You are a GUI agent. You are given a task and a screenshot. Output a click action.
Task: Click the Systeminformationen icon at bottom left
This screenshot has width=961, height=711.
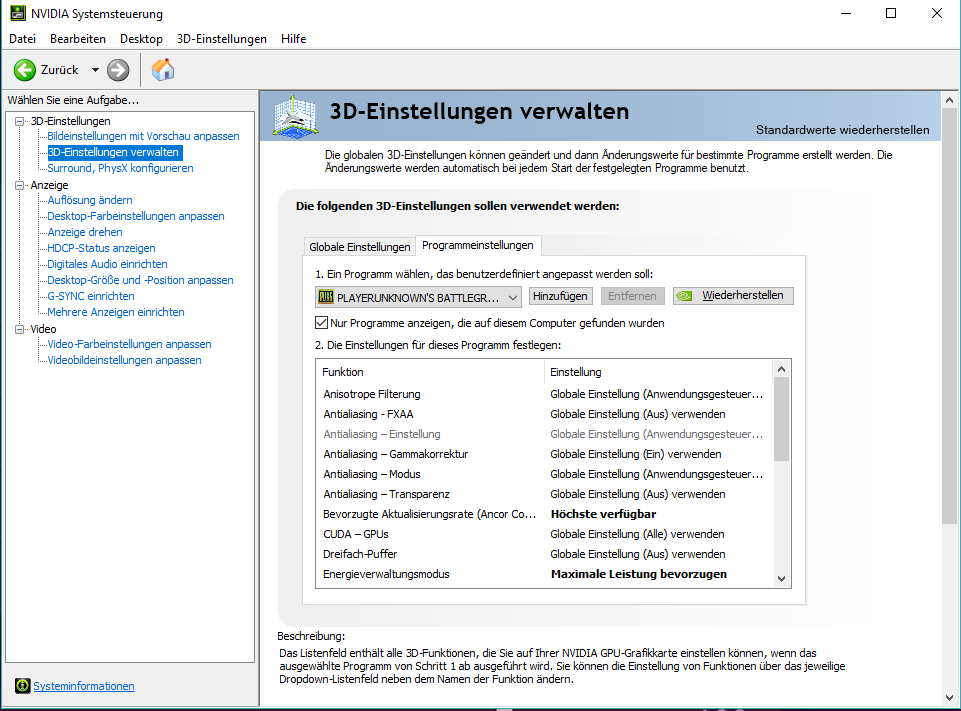pyautogui.click(x=23, y=686)
